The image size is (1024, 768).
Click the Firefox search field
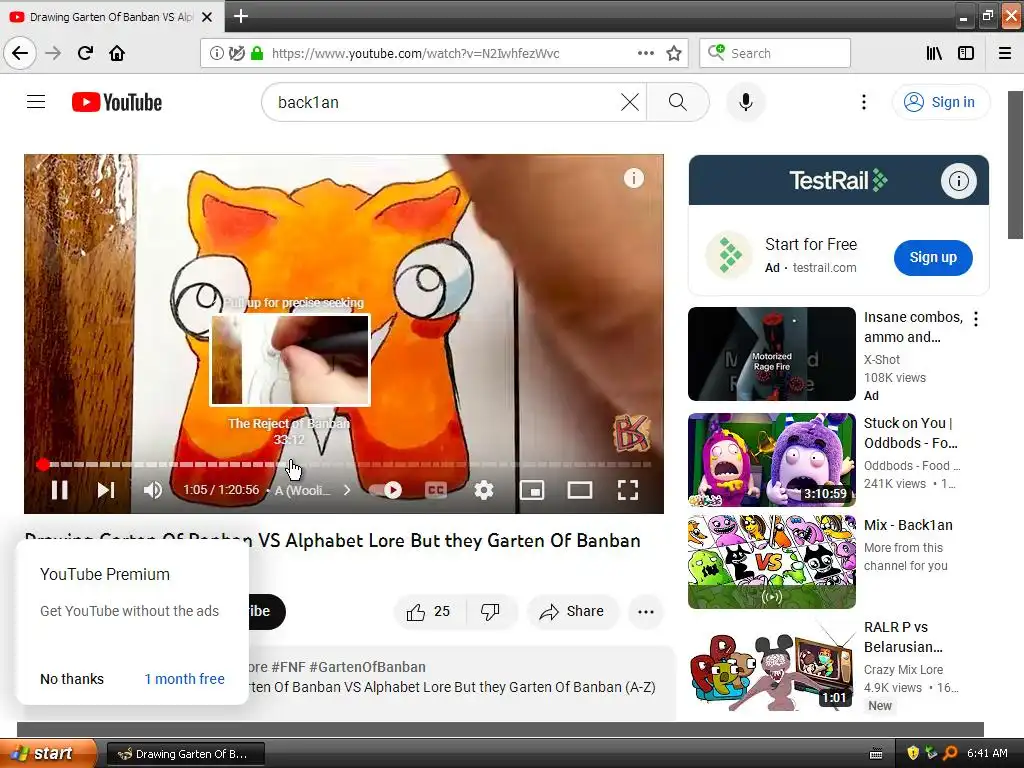pos(775,53)
